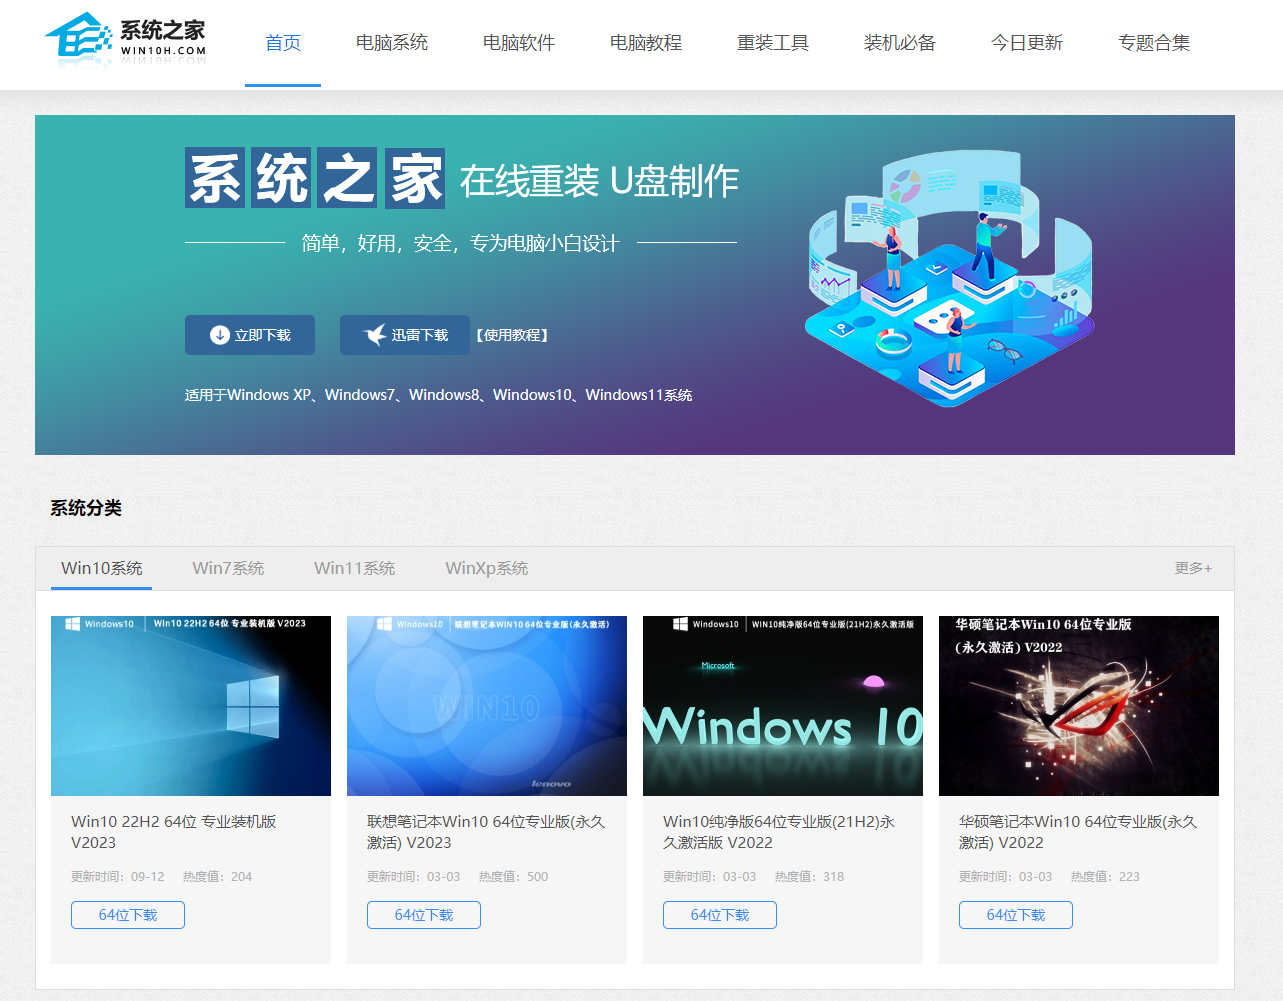Viewport: 1283px width, 1001px height.
Task: Switch to the Win11系统 tab
Action: coord(355,568)
